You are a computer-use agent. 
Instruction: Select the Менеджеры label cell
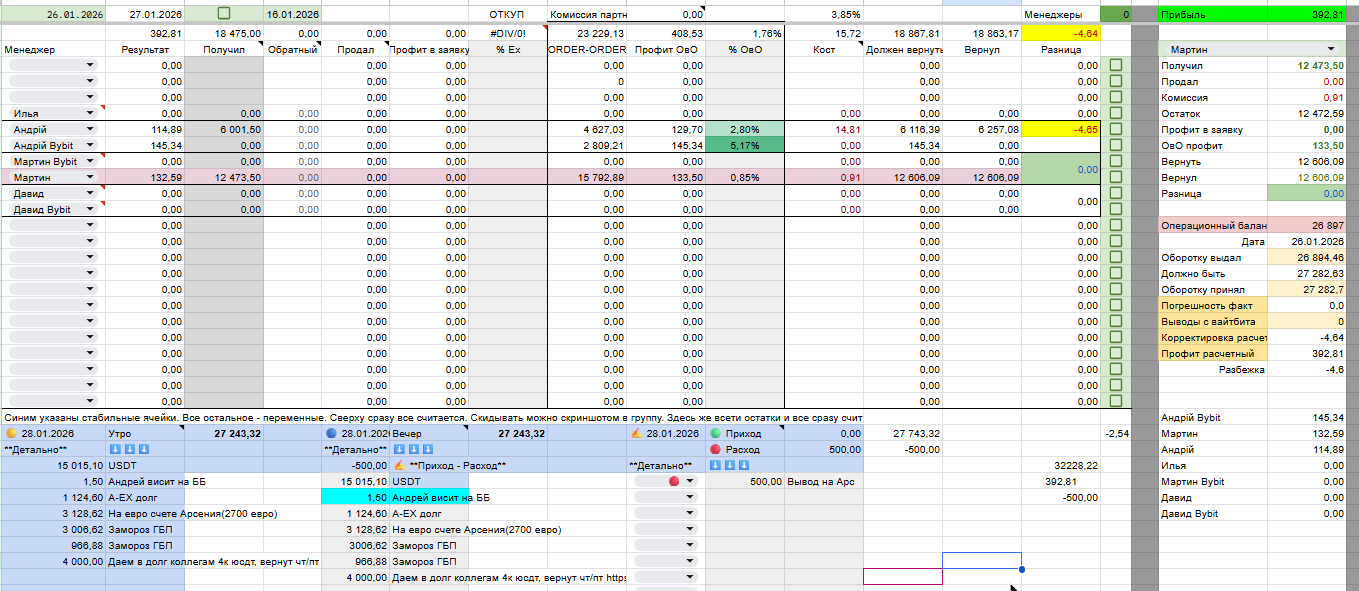[1061, 14]
